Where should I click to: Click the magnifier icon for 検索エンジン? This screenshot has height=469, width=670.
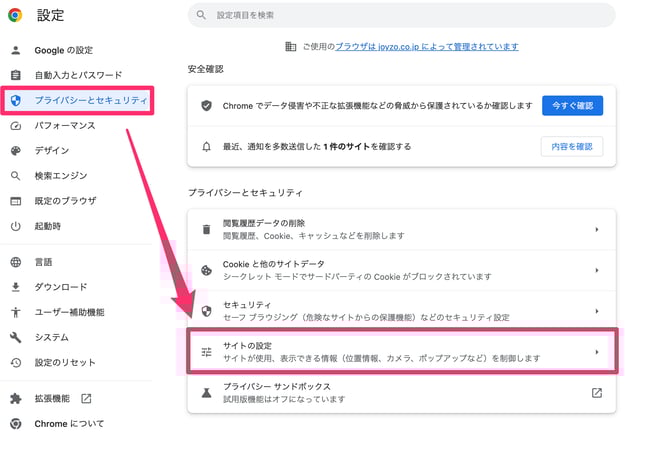pos(15,176)
